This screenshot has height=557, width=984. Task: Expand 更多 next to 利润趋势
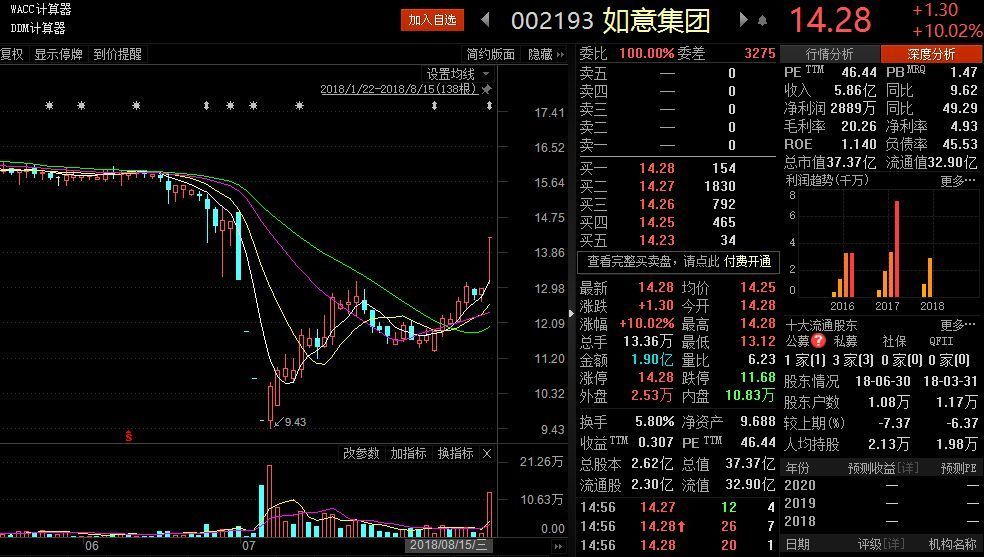[x=957, y=181]
